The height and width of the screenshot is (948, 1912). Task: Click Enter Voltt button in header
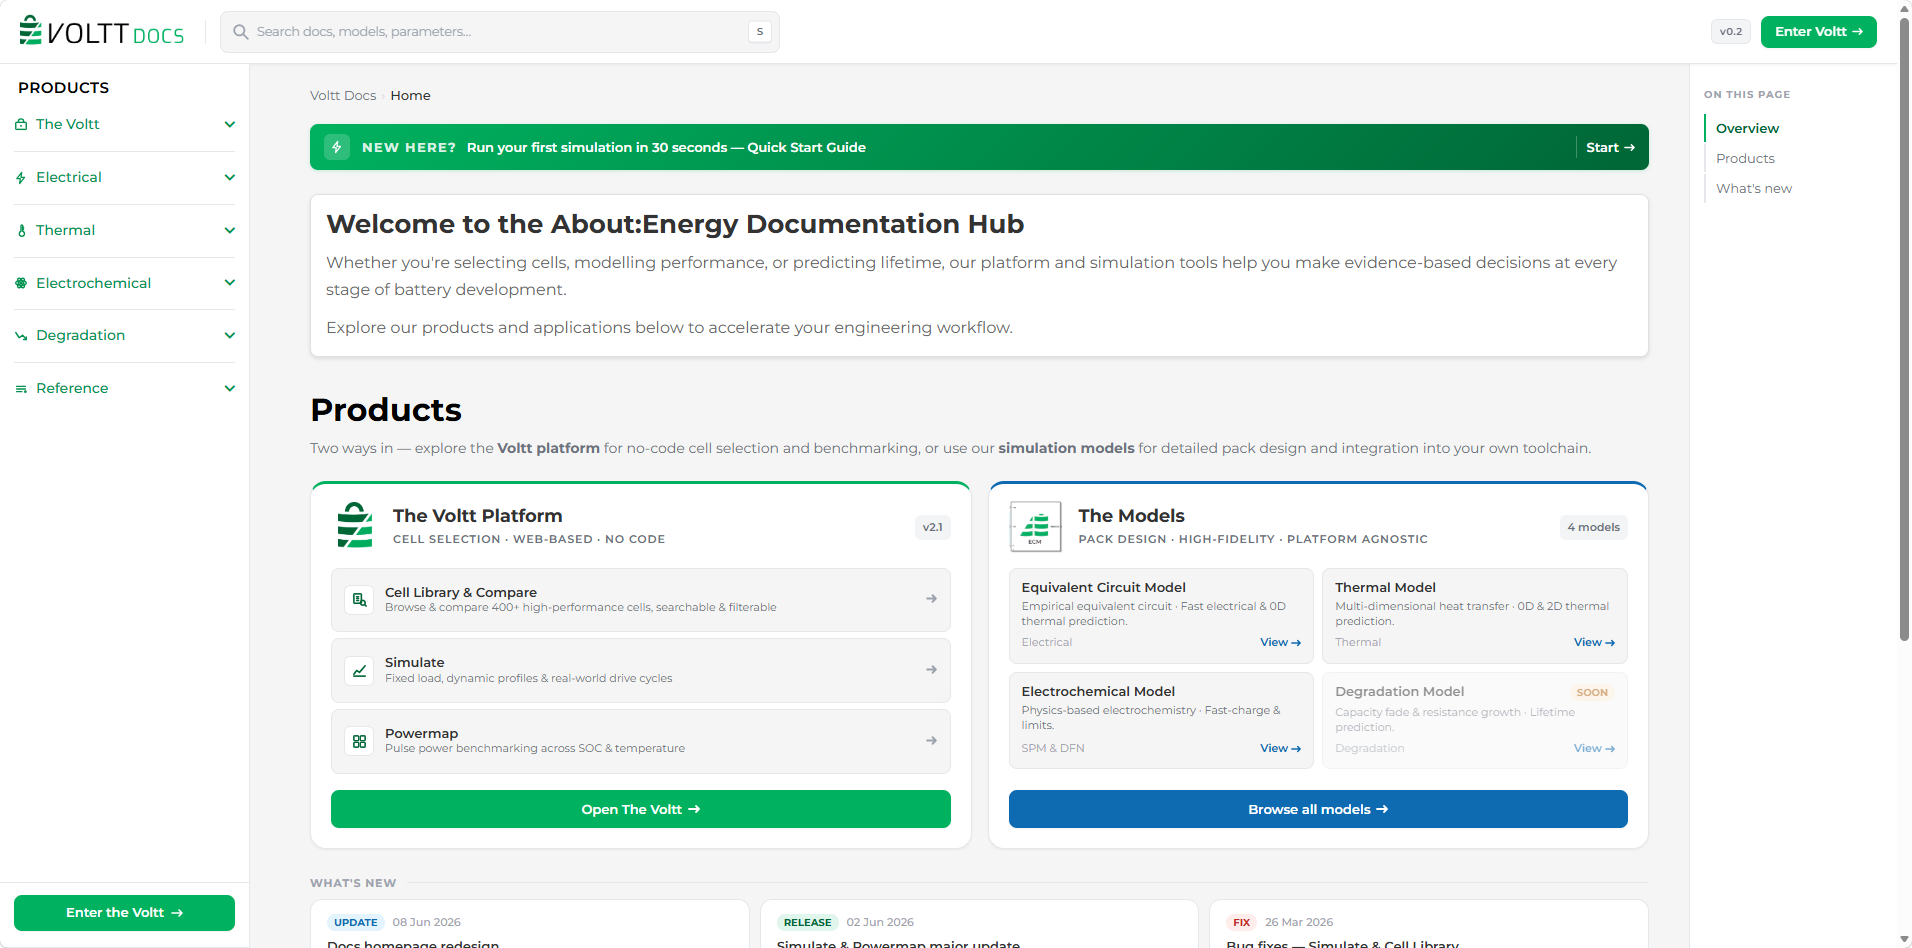1818,32
